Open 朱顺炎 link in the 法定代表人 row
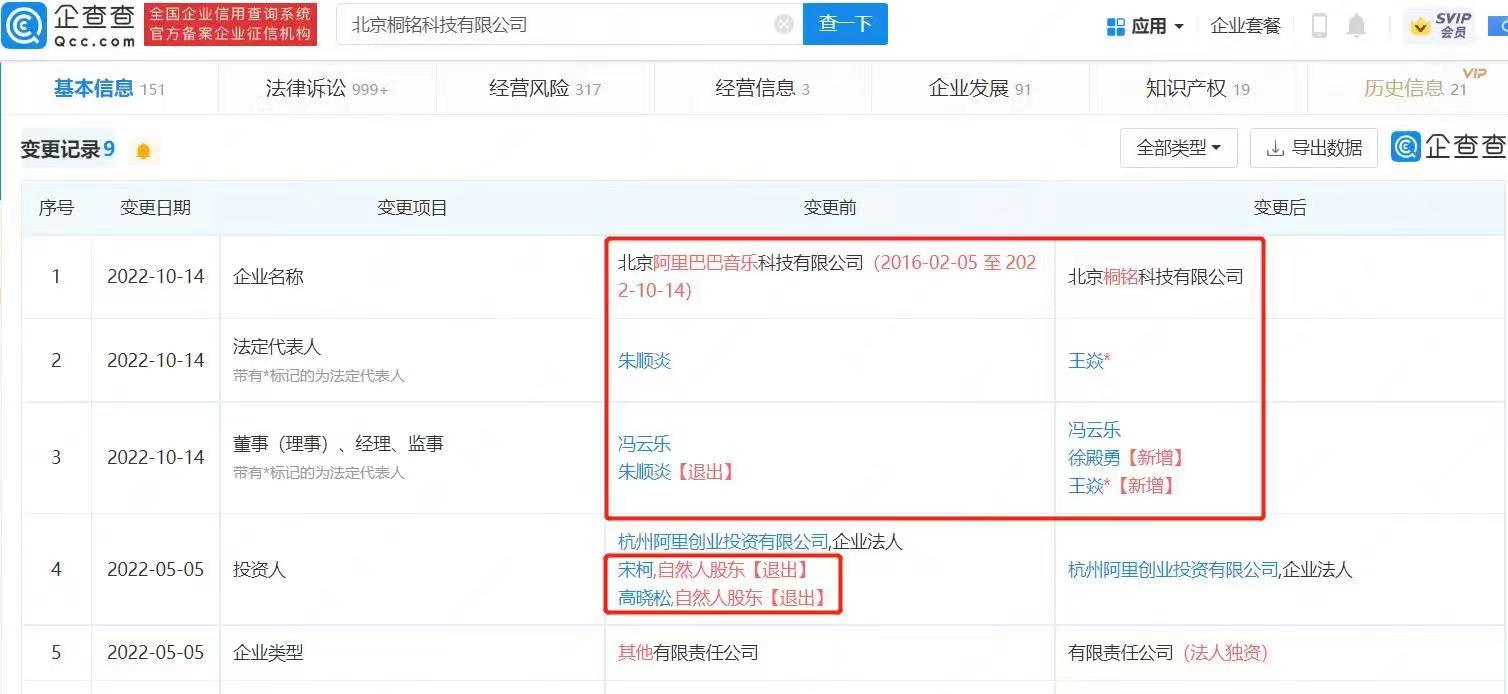This screenshot has width=1508, height=694. coord(644,360)
